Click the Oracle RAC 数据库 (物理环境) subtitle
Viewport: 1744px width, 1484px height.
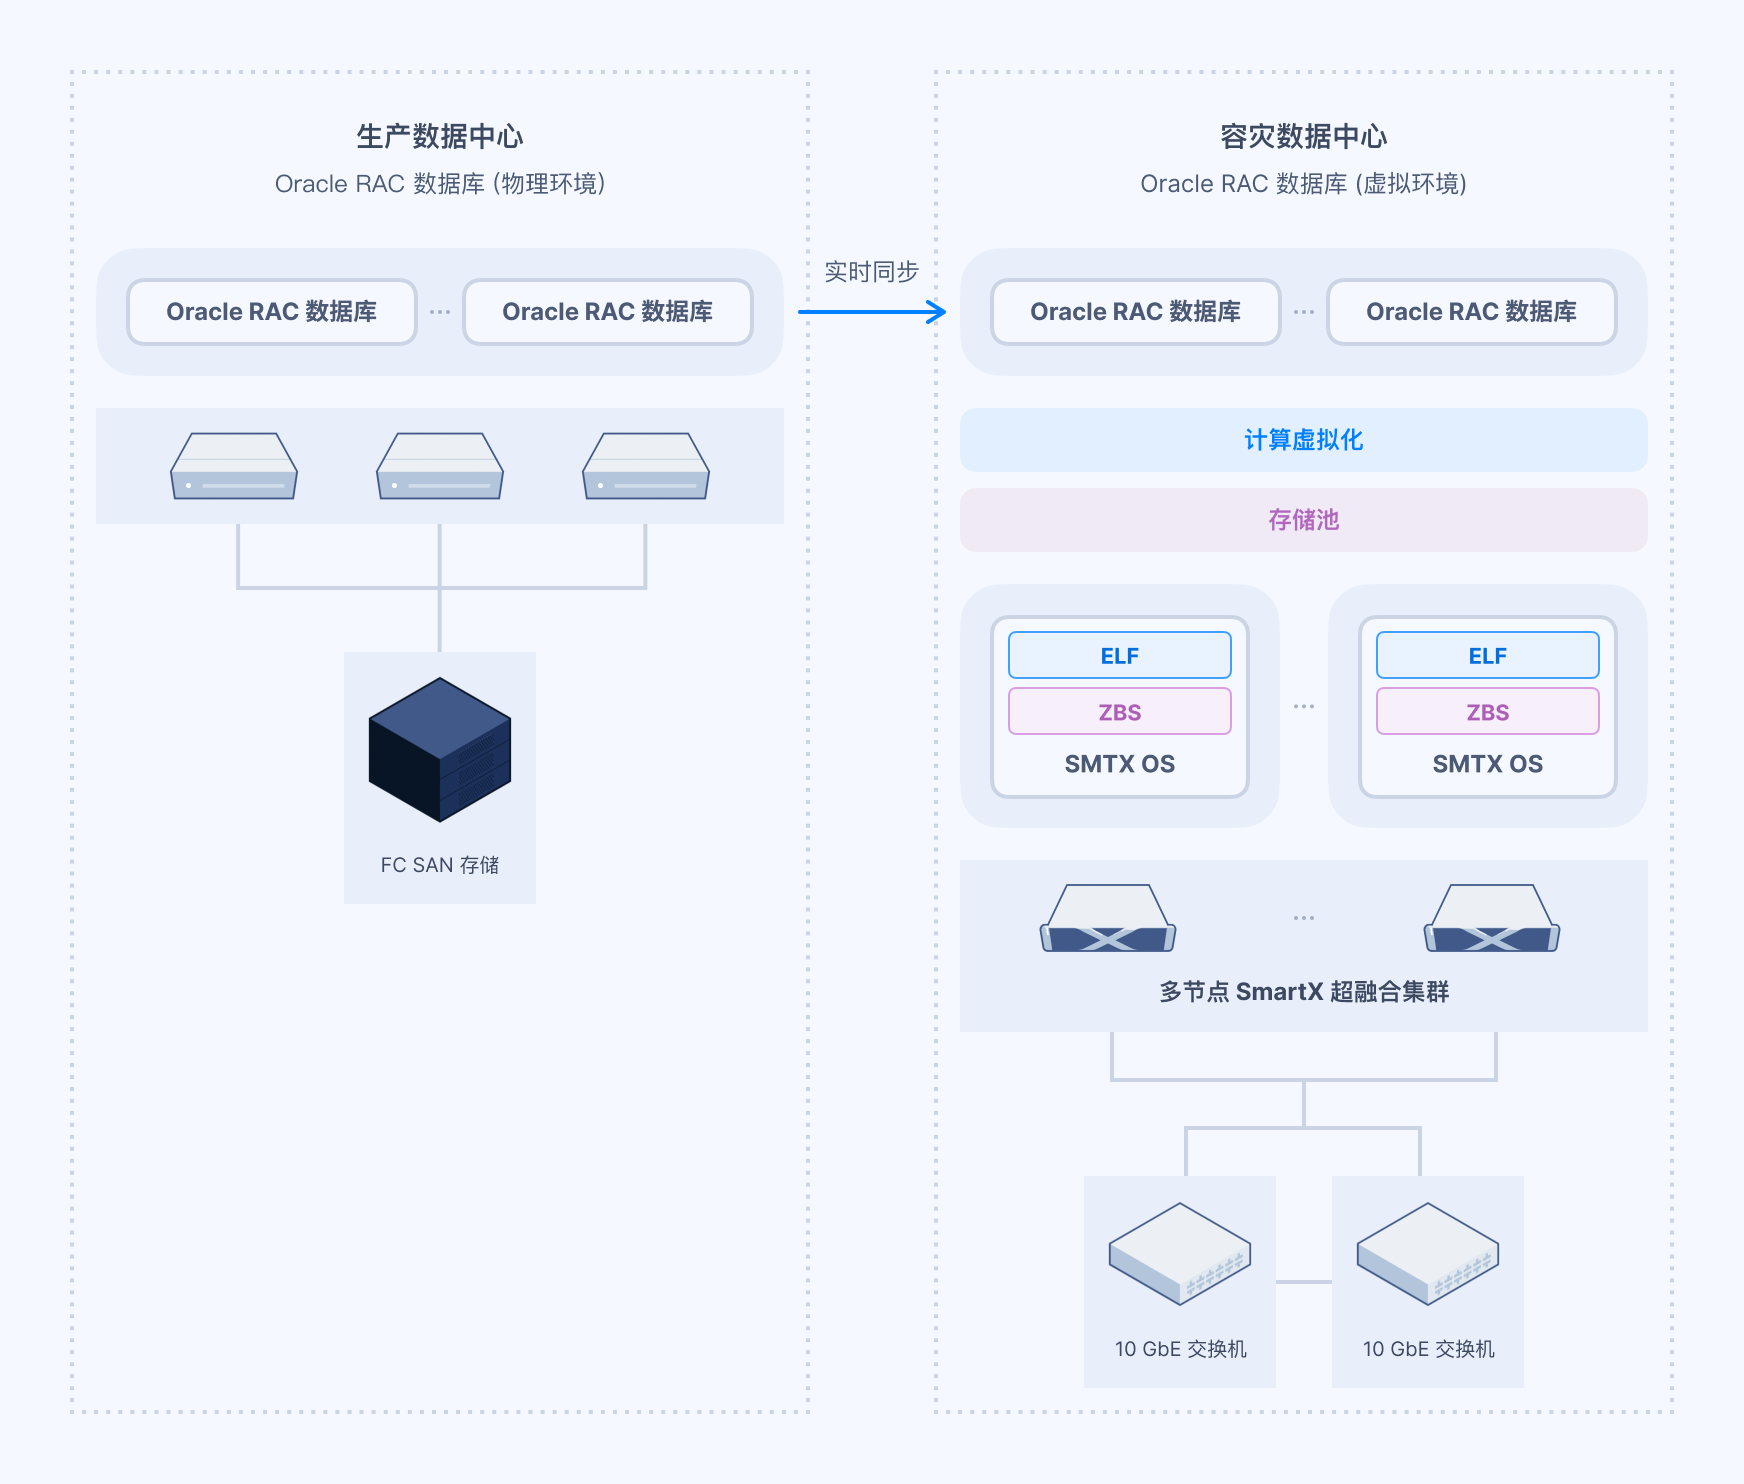440,184
